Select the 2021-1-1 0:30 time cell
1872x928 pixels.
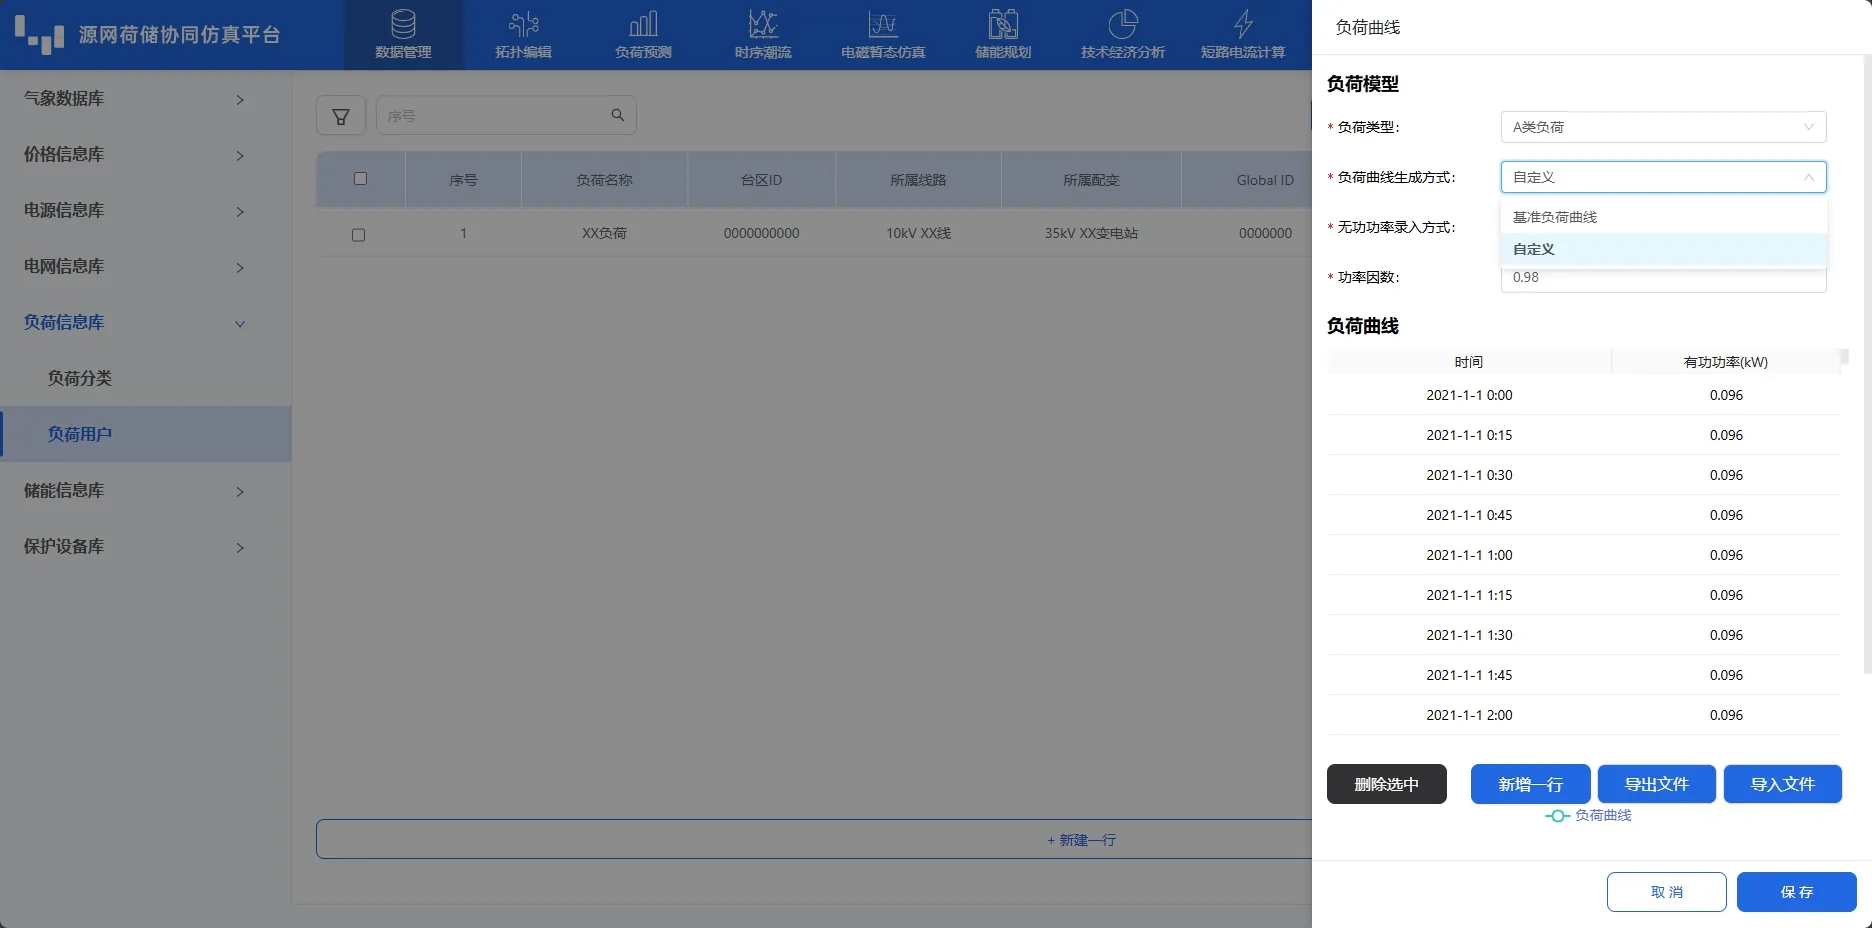coord(1469,475)
